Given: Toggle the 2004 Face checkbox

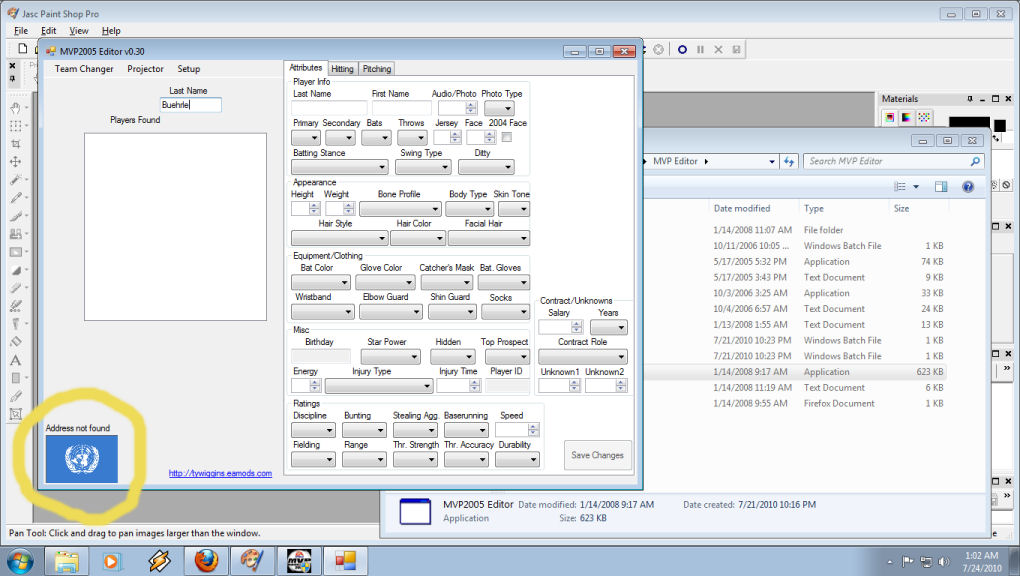Looking at the screenshot, I should point(507,137).
